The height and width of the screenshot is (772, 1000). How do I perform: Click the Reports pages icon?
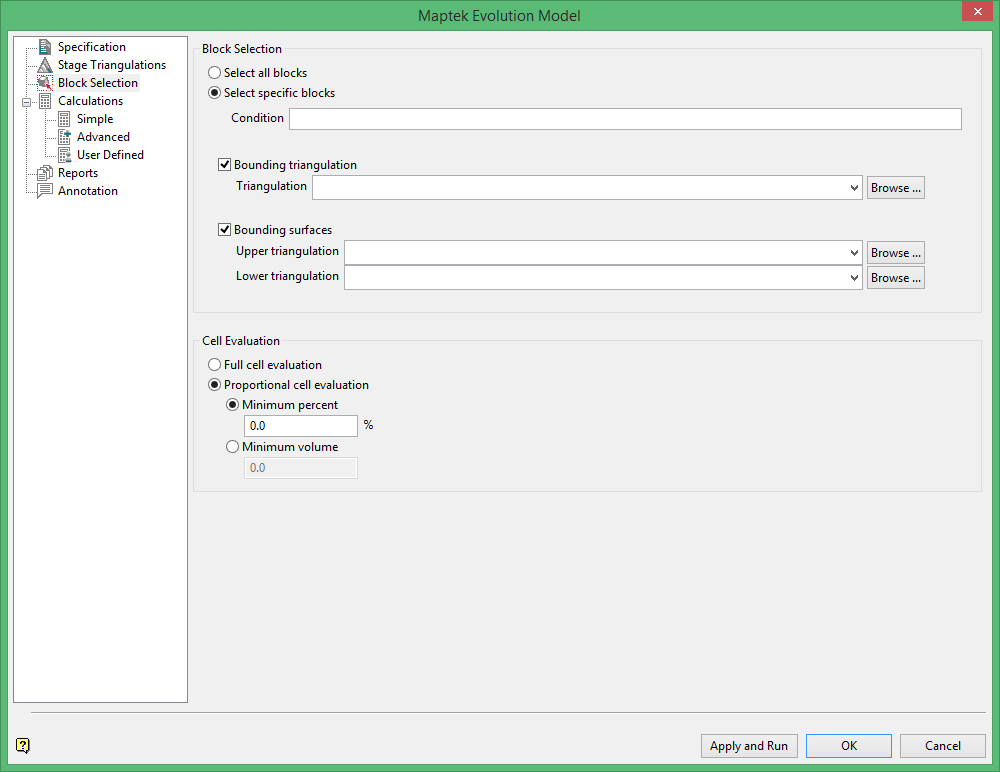pos(44,173)
